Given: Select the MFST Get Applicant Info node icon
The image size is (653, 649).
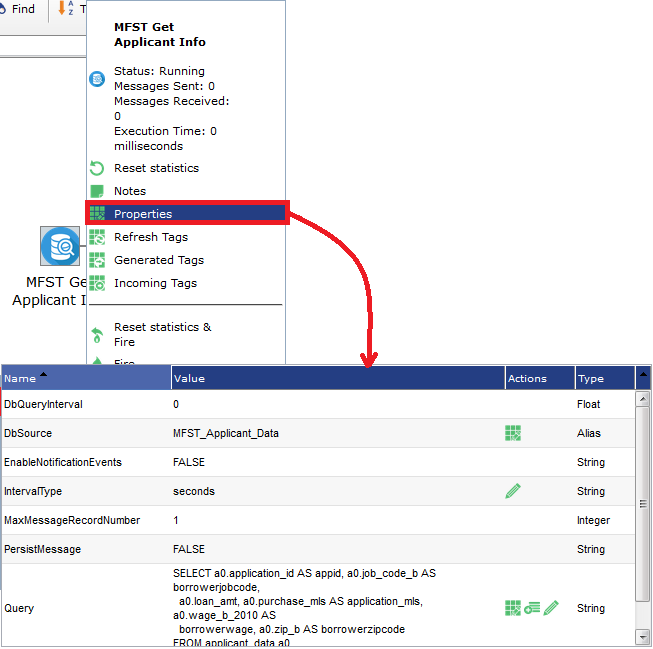Looking at the screenshot, I should pyautogui.click(x=60, y=246).
